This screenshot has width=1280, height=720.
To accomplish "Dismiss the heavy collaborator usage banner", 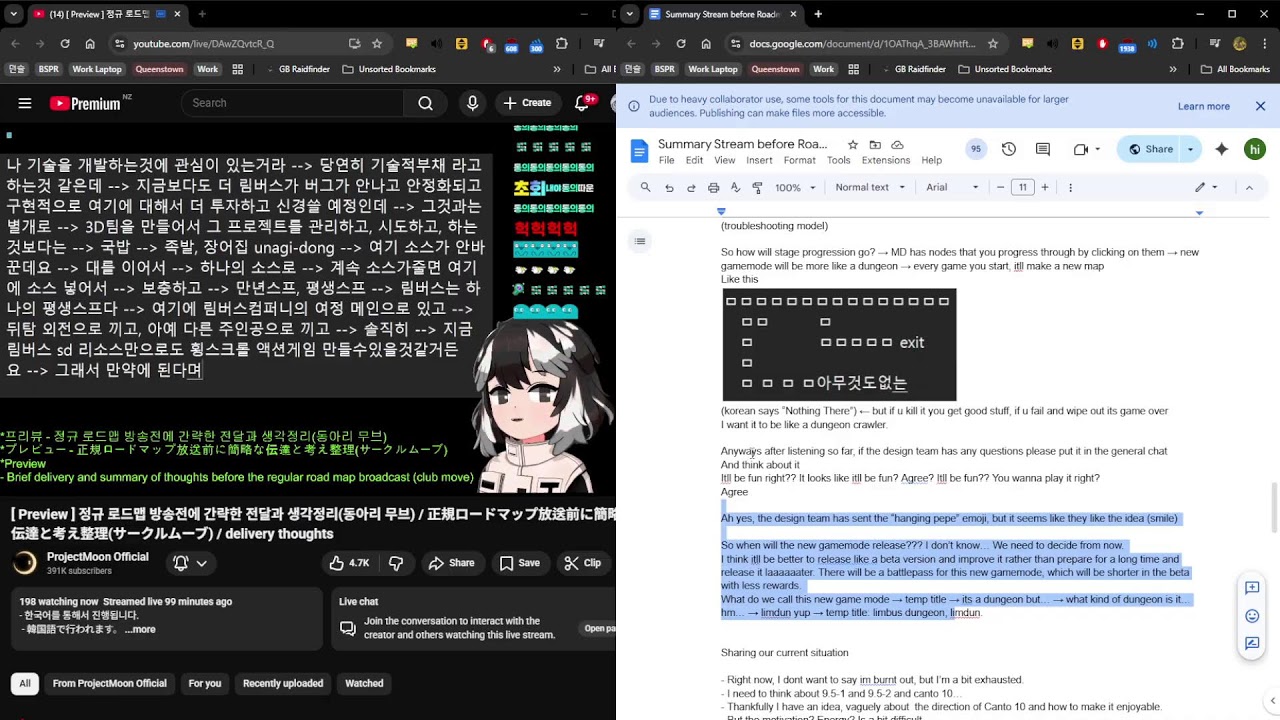I will tap(1260, 106).
